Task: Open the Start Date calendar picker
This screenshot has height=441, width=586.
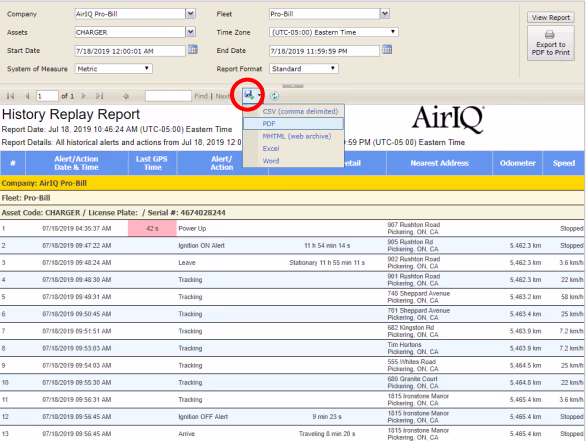Action: 192,49
